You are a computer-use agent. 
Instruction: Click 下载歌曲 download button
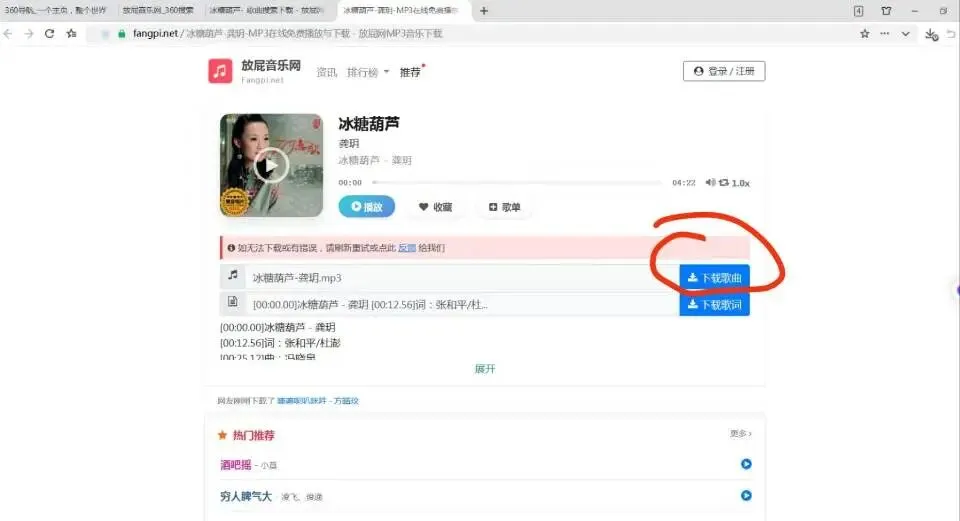[x=714, y=277]
